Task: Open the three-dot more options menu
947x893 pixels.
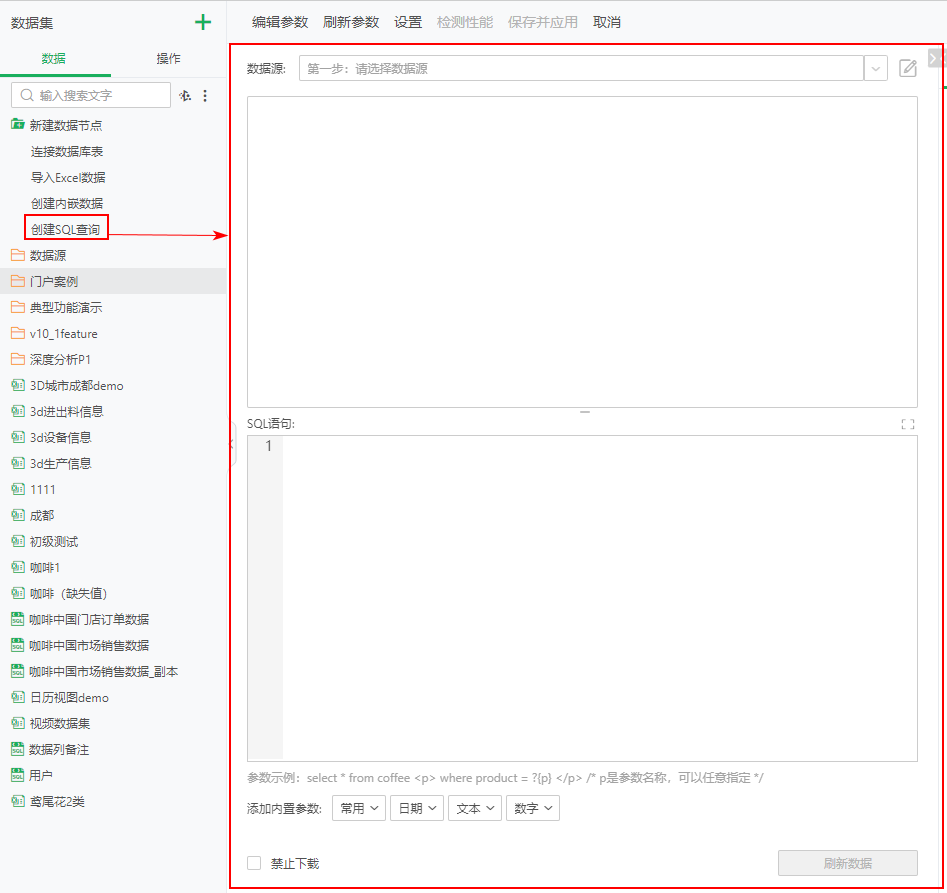Action: pos(206,95)
